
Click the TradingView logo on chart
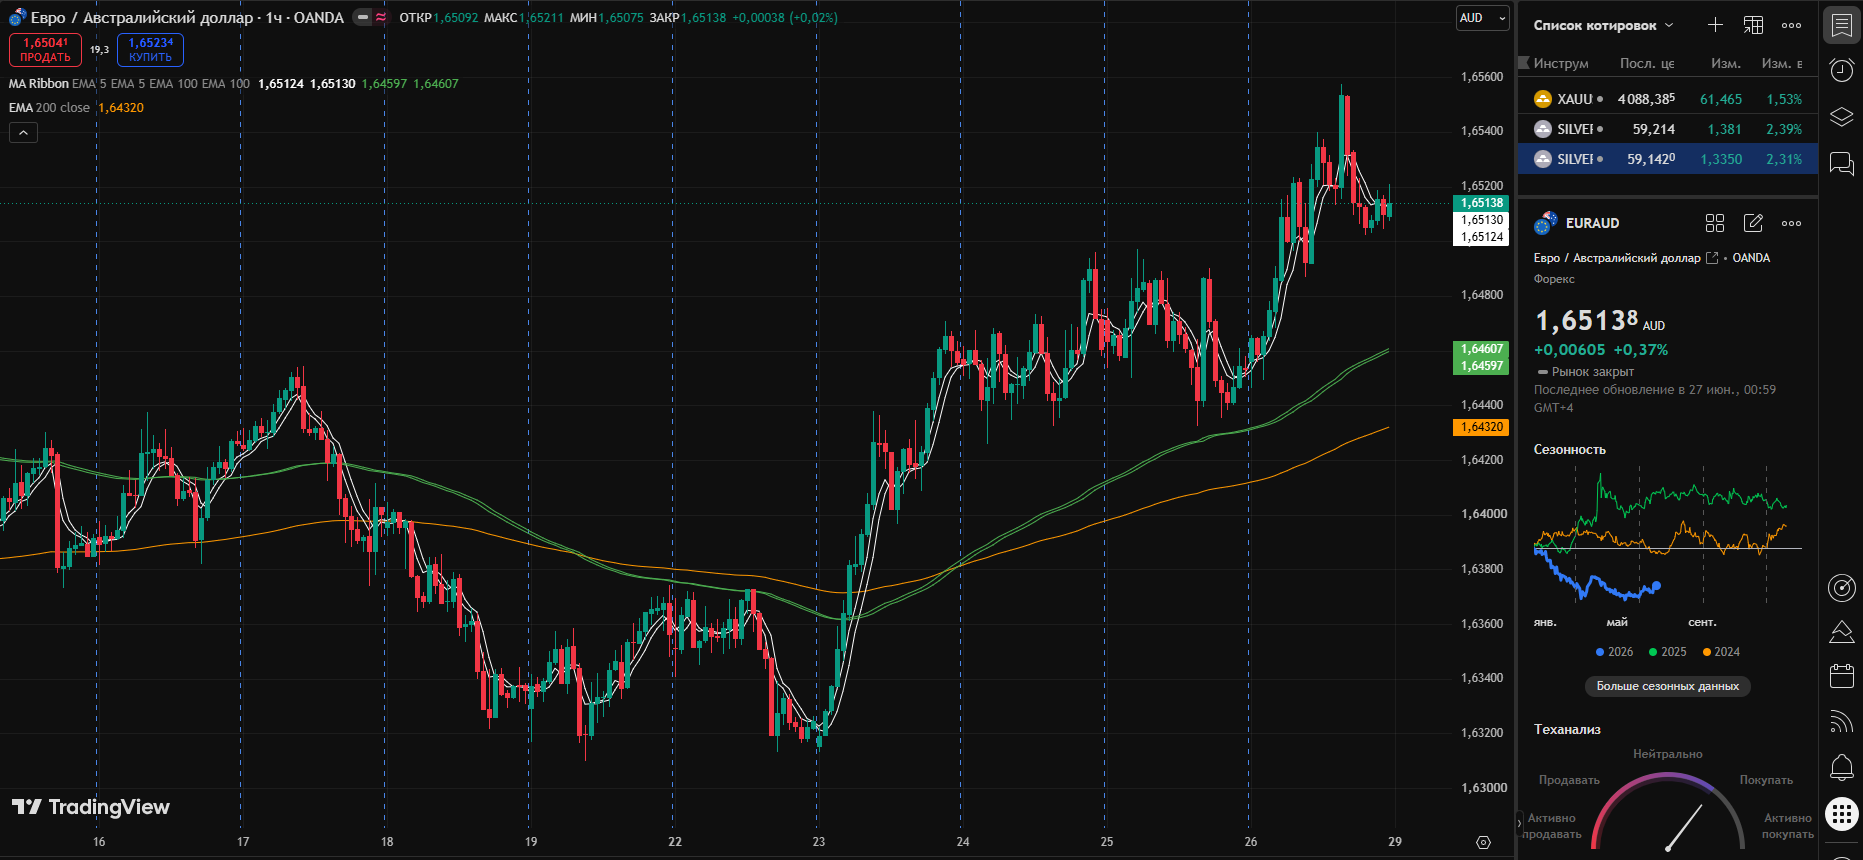coord(91,807)
